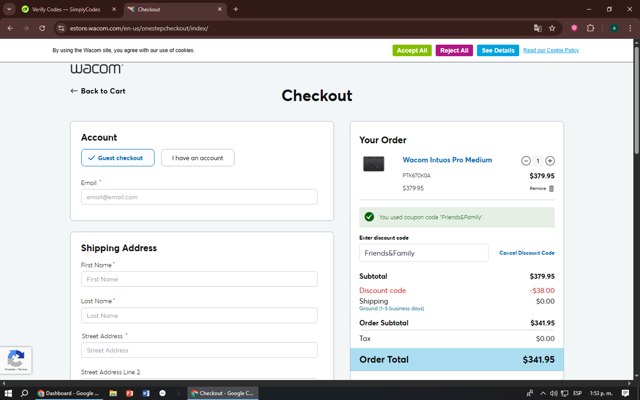
Task: Go Back to Cart
Action: click(98, 91)
